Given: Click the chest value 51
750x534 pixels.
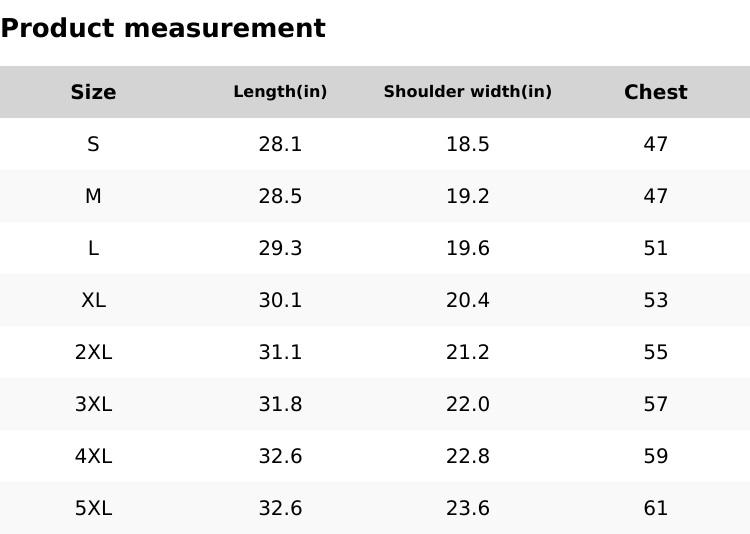Looking at the screenshot, I should [655, 248].
